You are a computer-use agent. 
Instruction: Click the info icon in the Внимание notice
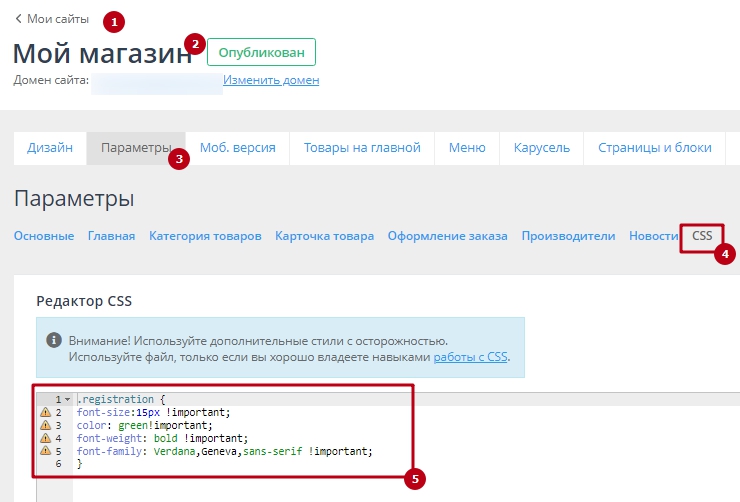point(54,340)
